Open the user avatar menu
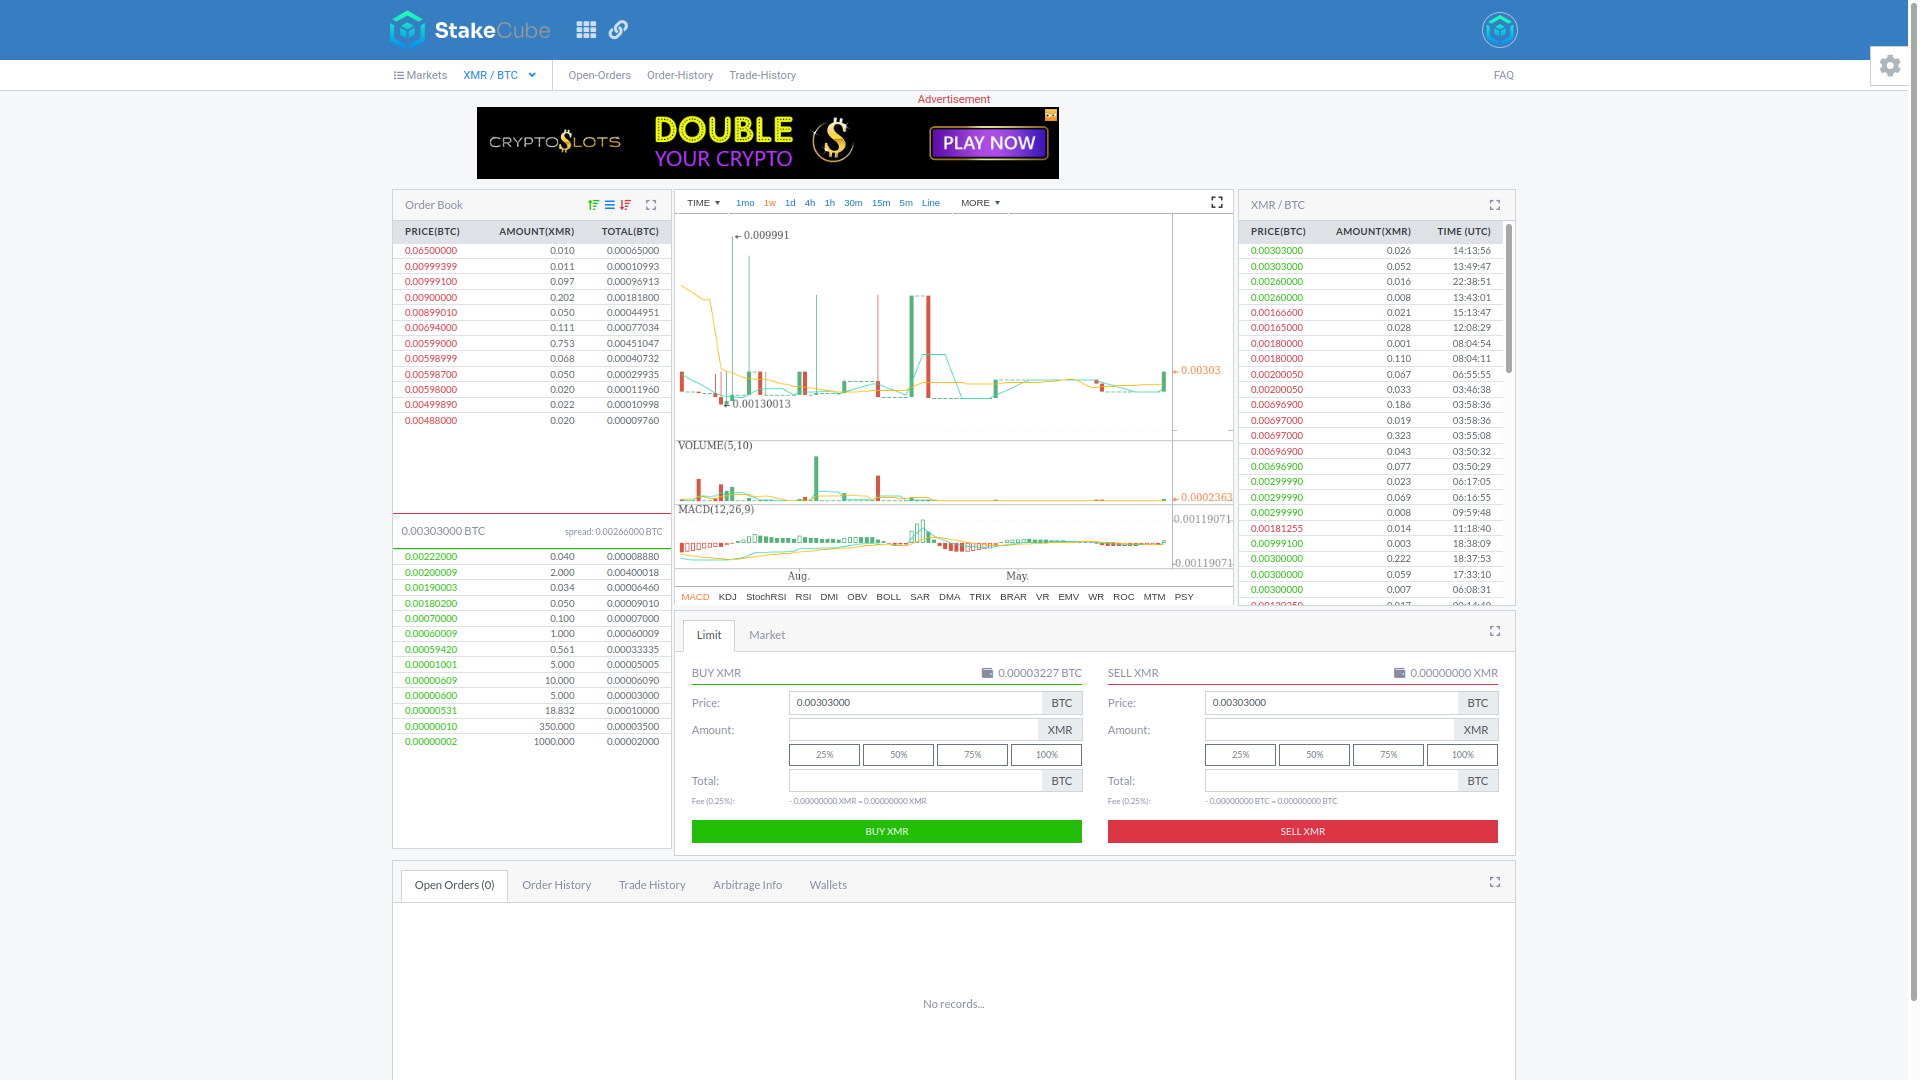The width and height of the screenshot is (1920, 1080). 1499,30
